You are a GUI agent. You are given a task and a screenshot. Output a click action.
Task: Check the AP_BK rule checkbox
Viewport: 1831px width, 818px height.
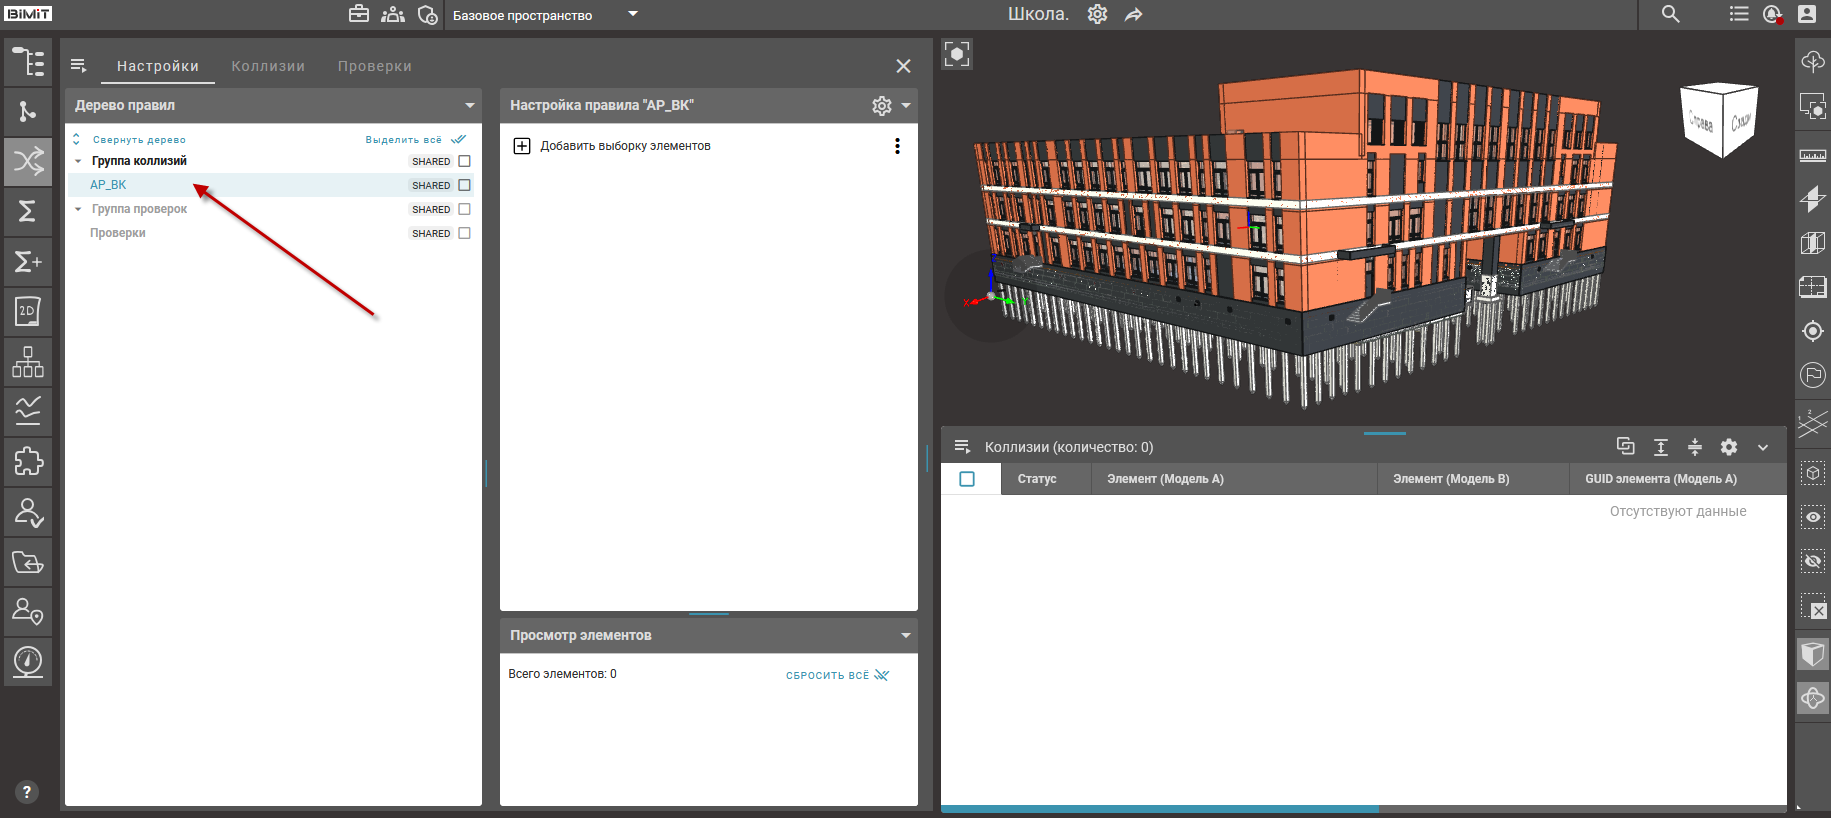coord(464,185)
